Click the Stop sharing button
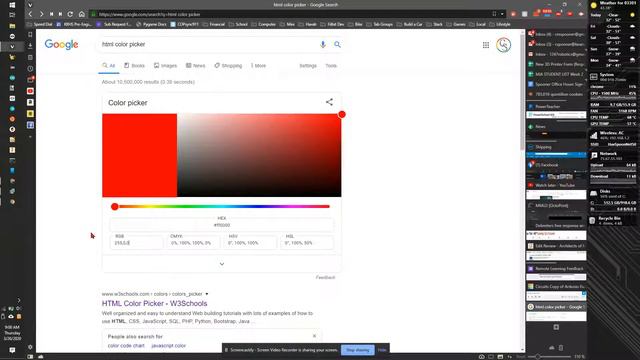The width and height of the screenshot is (640, 360). [x=358, y=350]
